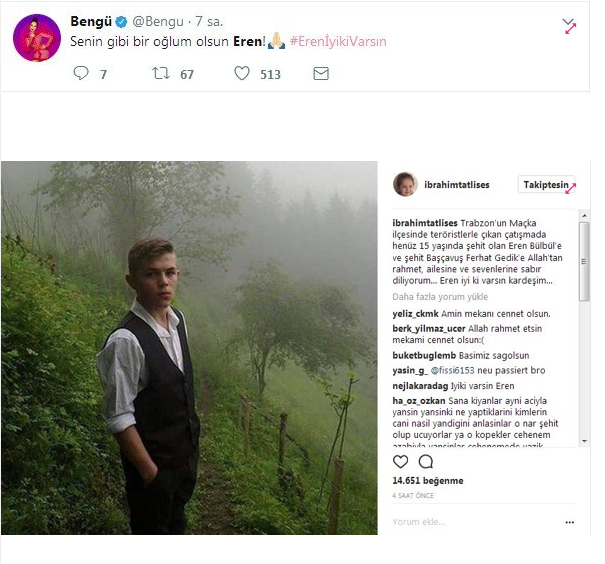Image resolution: width=605 pixels, height=564 pixels.
Task: Open ibrahimtatlises profile avatar
Action: (x=405, y=184)
